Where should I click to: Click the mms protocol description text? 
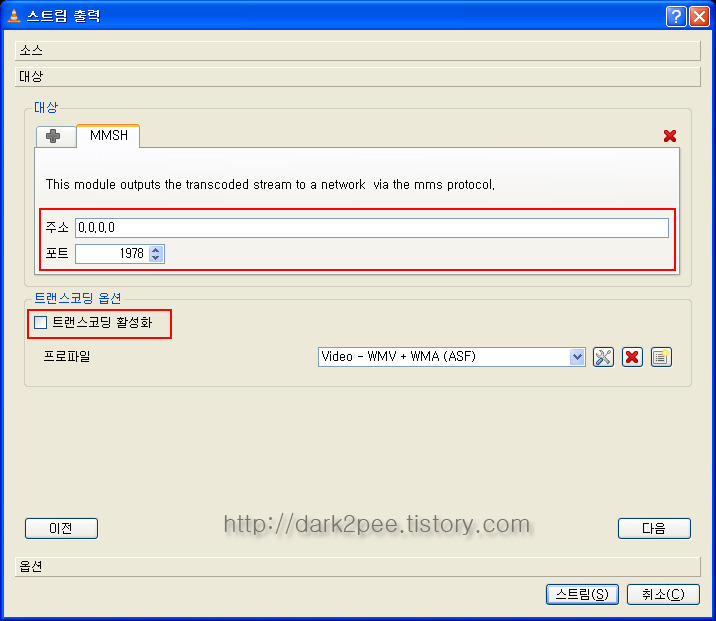tap(270, 184)
